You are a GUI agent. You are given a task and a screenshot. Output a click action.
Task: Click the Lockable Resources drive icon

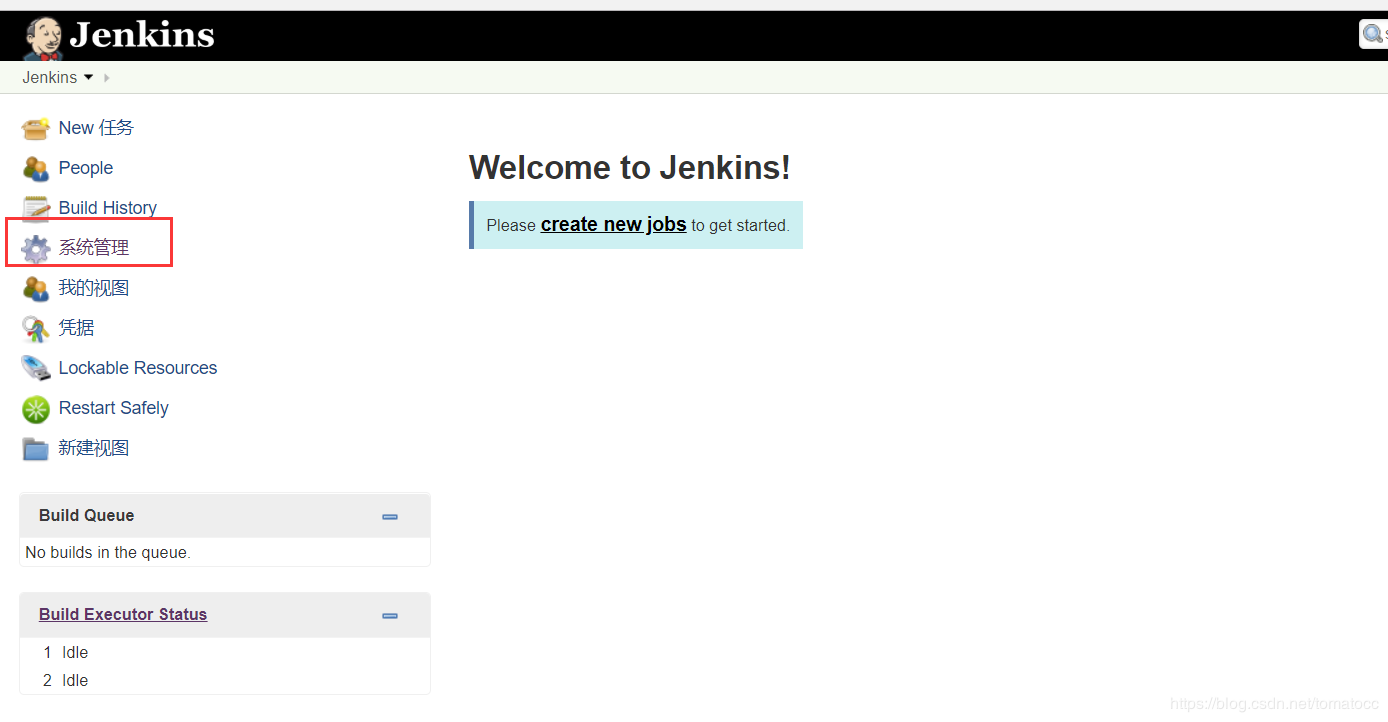click(x=36, y=368)
